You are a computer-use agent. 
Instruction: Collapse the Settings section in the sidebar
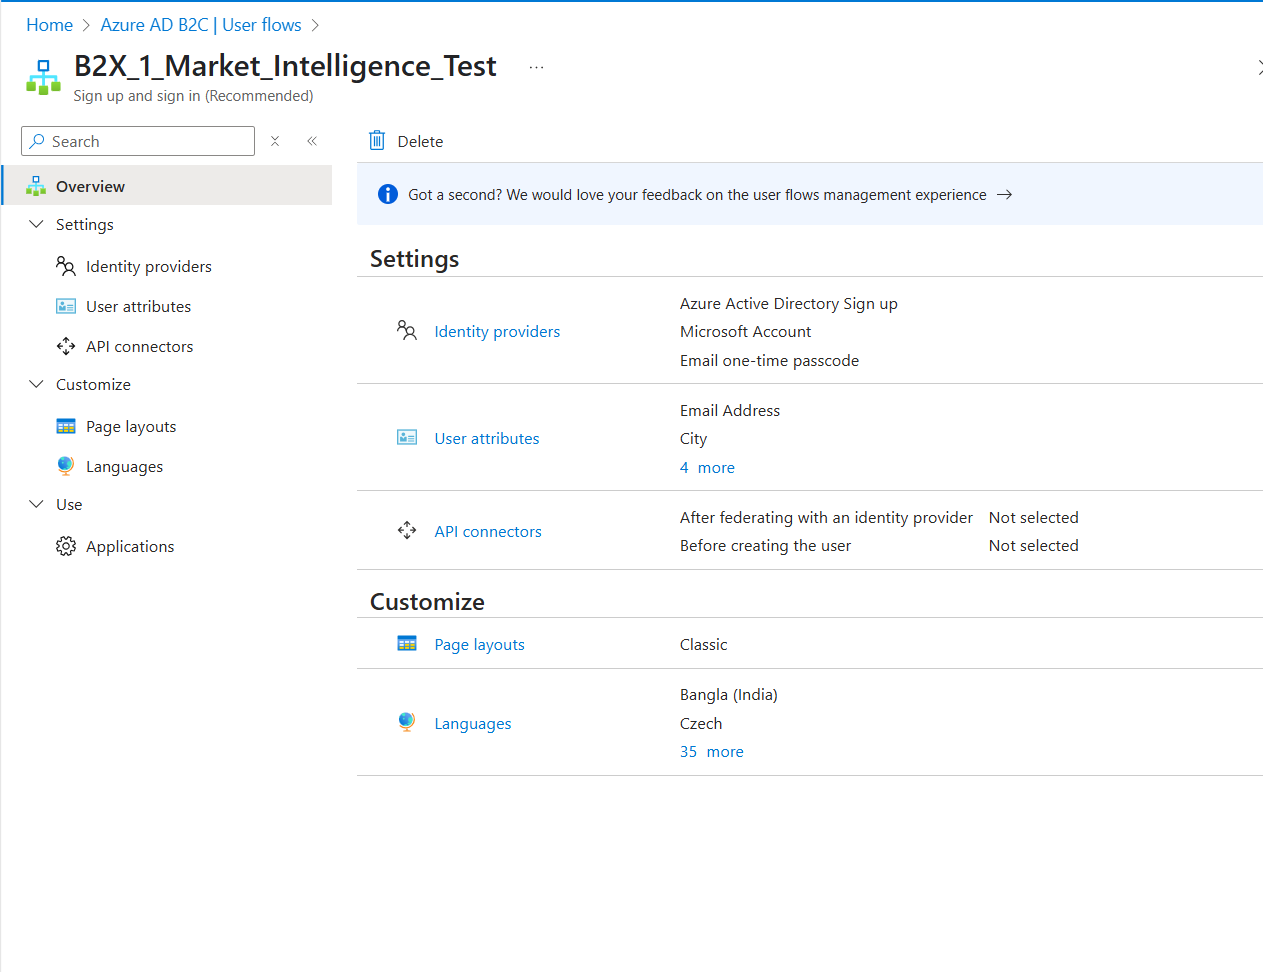(37, 224)
